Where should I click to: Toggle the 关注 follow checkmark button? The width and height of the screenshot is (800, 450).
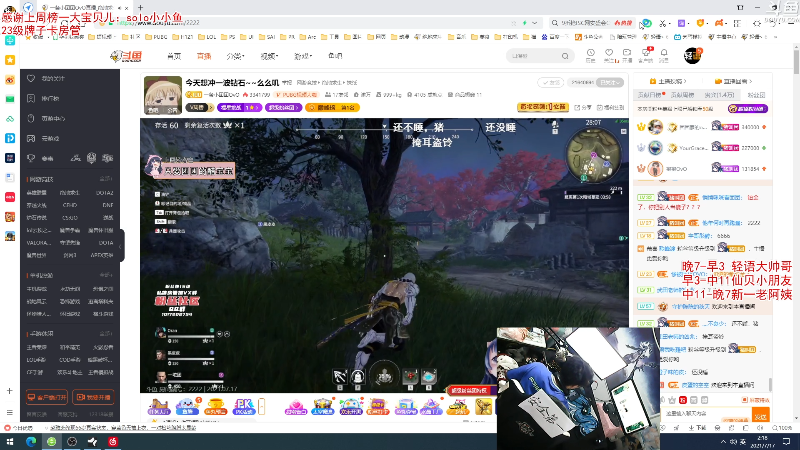pos(550,82)
